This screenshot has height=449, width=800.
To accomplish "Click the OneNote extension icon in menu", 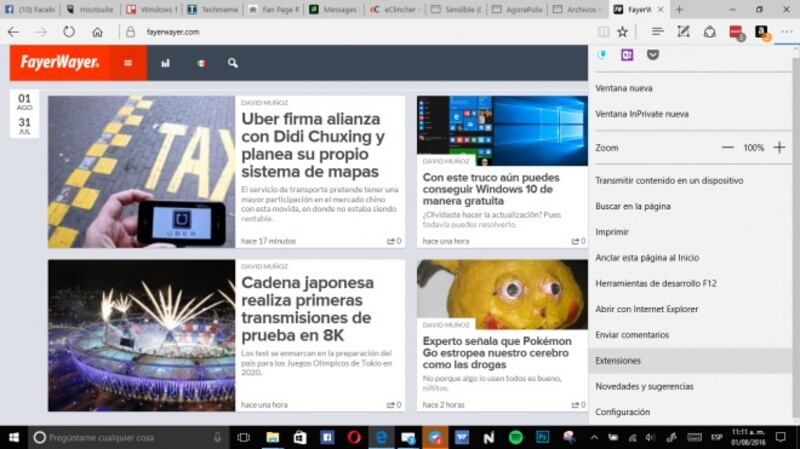I will tap(627, 55).
